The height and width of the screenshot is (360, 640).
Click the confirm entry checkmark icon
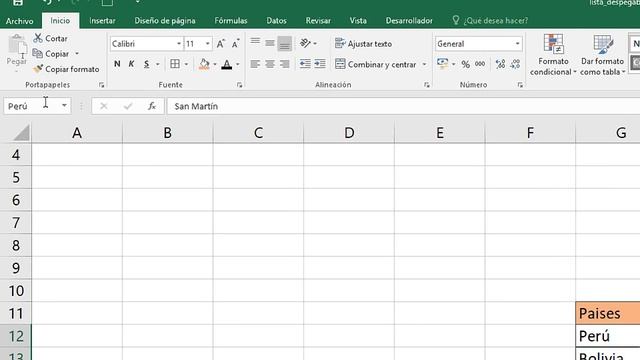(128, 106)
